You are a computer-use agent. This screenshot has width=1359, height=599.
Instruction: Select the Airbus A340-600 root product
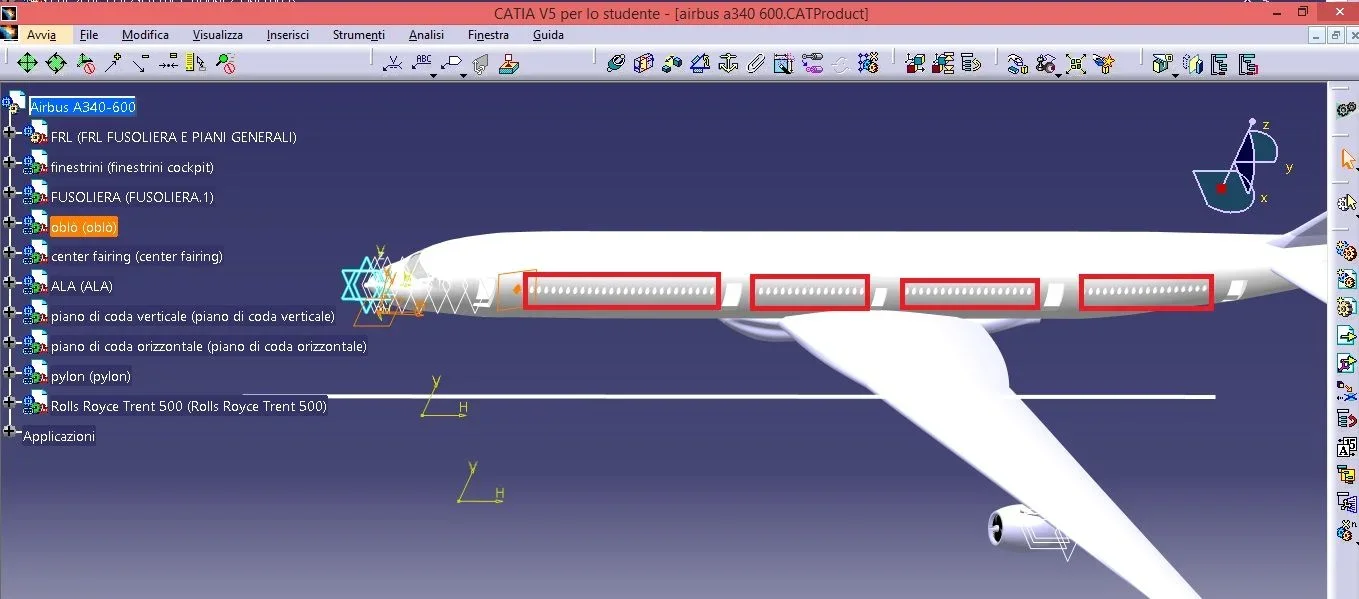83,107
